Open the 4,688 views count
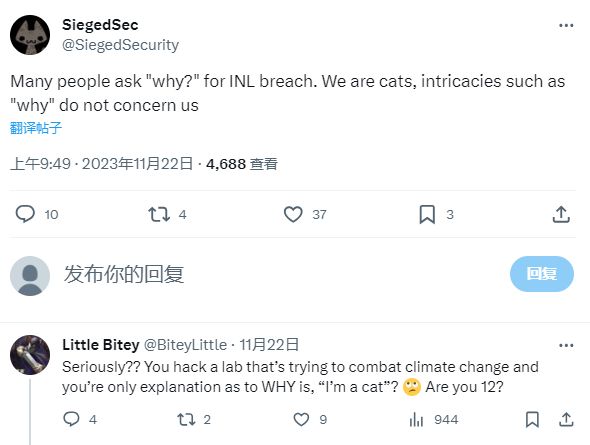Image resolution: width=590 pixels, height=445 pixels. click(242, 164)
